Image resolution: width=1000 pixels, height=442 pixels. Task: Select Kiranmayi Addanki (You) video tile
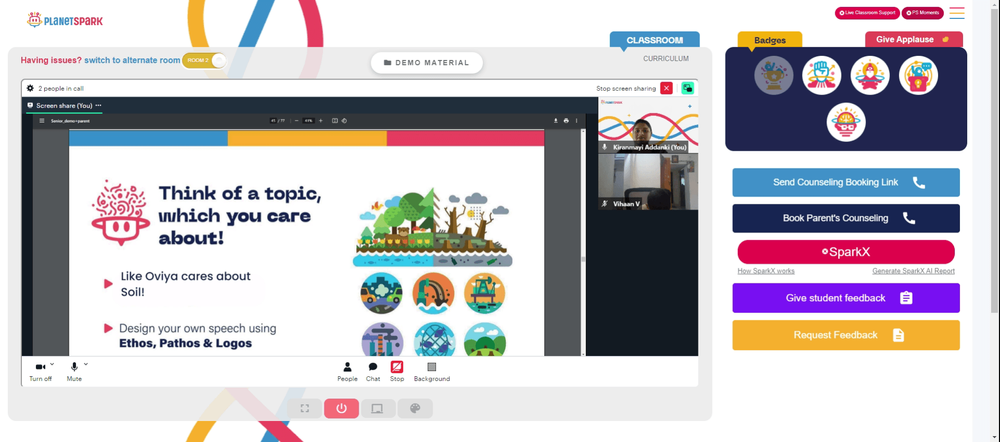(x=648, y=125)
